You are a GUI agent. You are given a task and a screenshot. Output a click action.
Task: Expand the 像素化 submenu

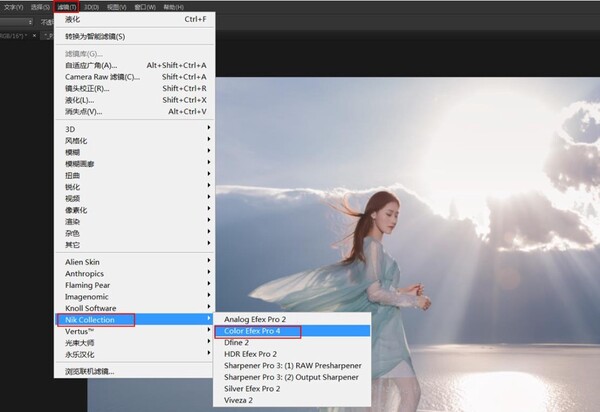pos(135,210)
